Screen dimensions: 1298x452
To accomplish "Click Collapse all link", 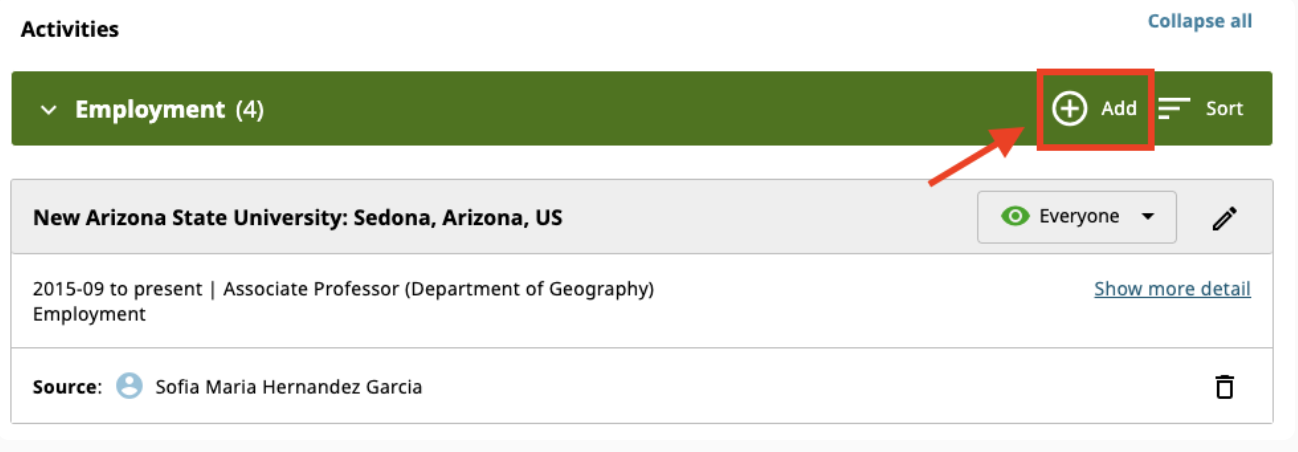I will pyautogui.click(x=1199, y=21).
